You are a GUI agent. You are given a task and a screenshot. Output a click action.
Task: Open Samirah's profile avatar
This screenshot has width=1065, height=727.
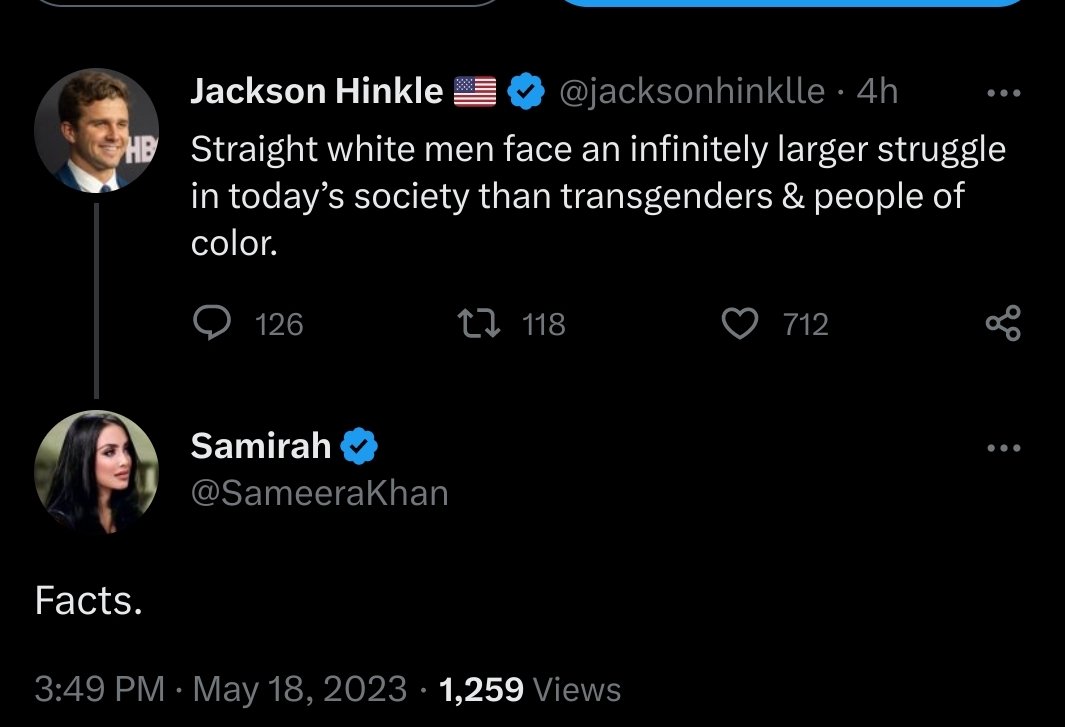(97, 472)
